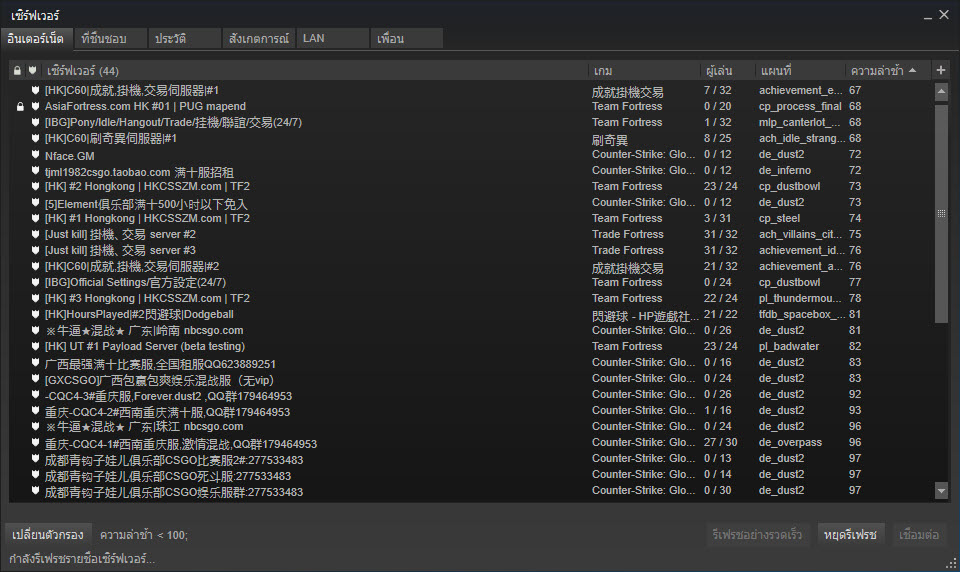Click shield icon of tjml1982csgo.taobao.com row
This screenshot has width=960, height=572.
35,170
